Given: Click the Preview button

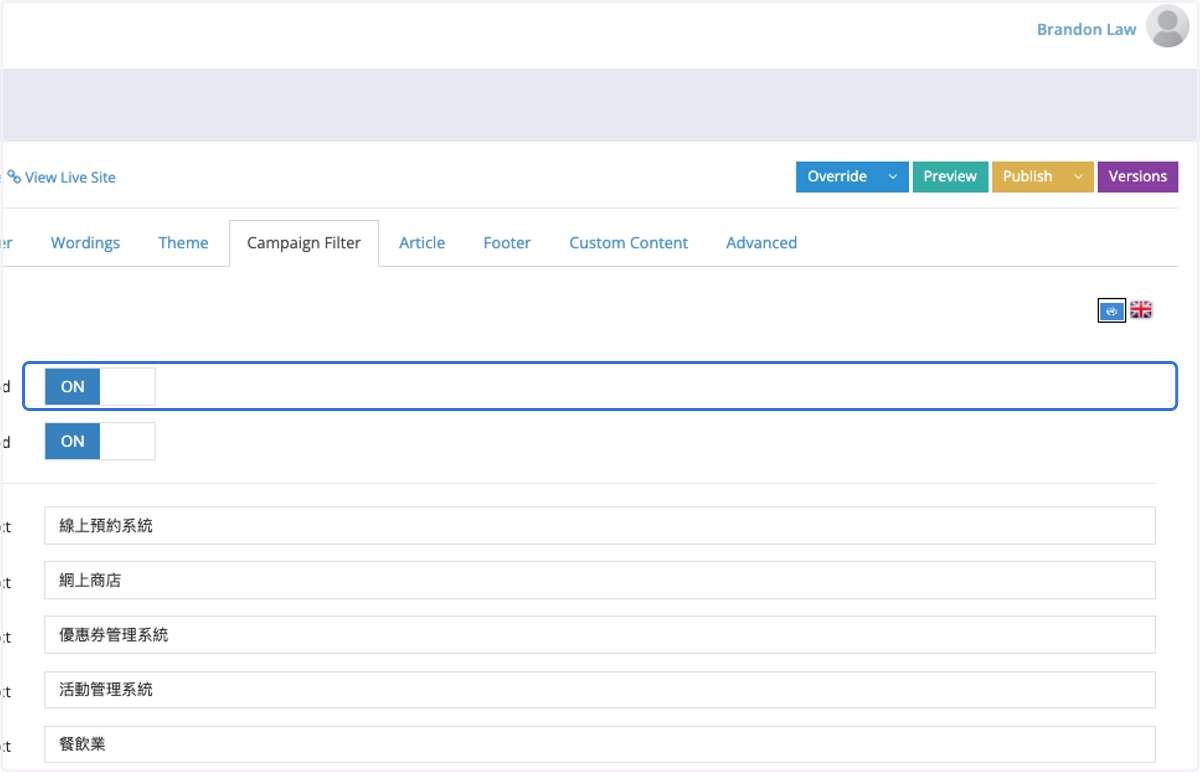Looking at the screenshot, I should pyautogui.click(x=950, y=177).
